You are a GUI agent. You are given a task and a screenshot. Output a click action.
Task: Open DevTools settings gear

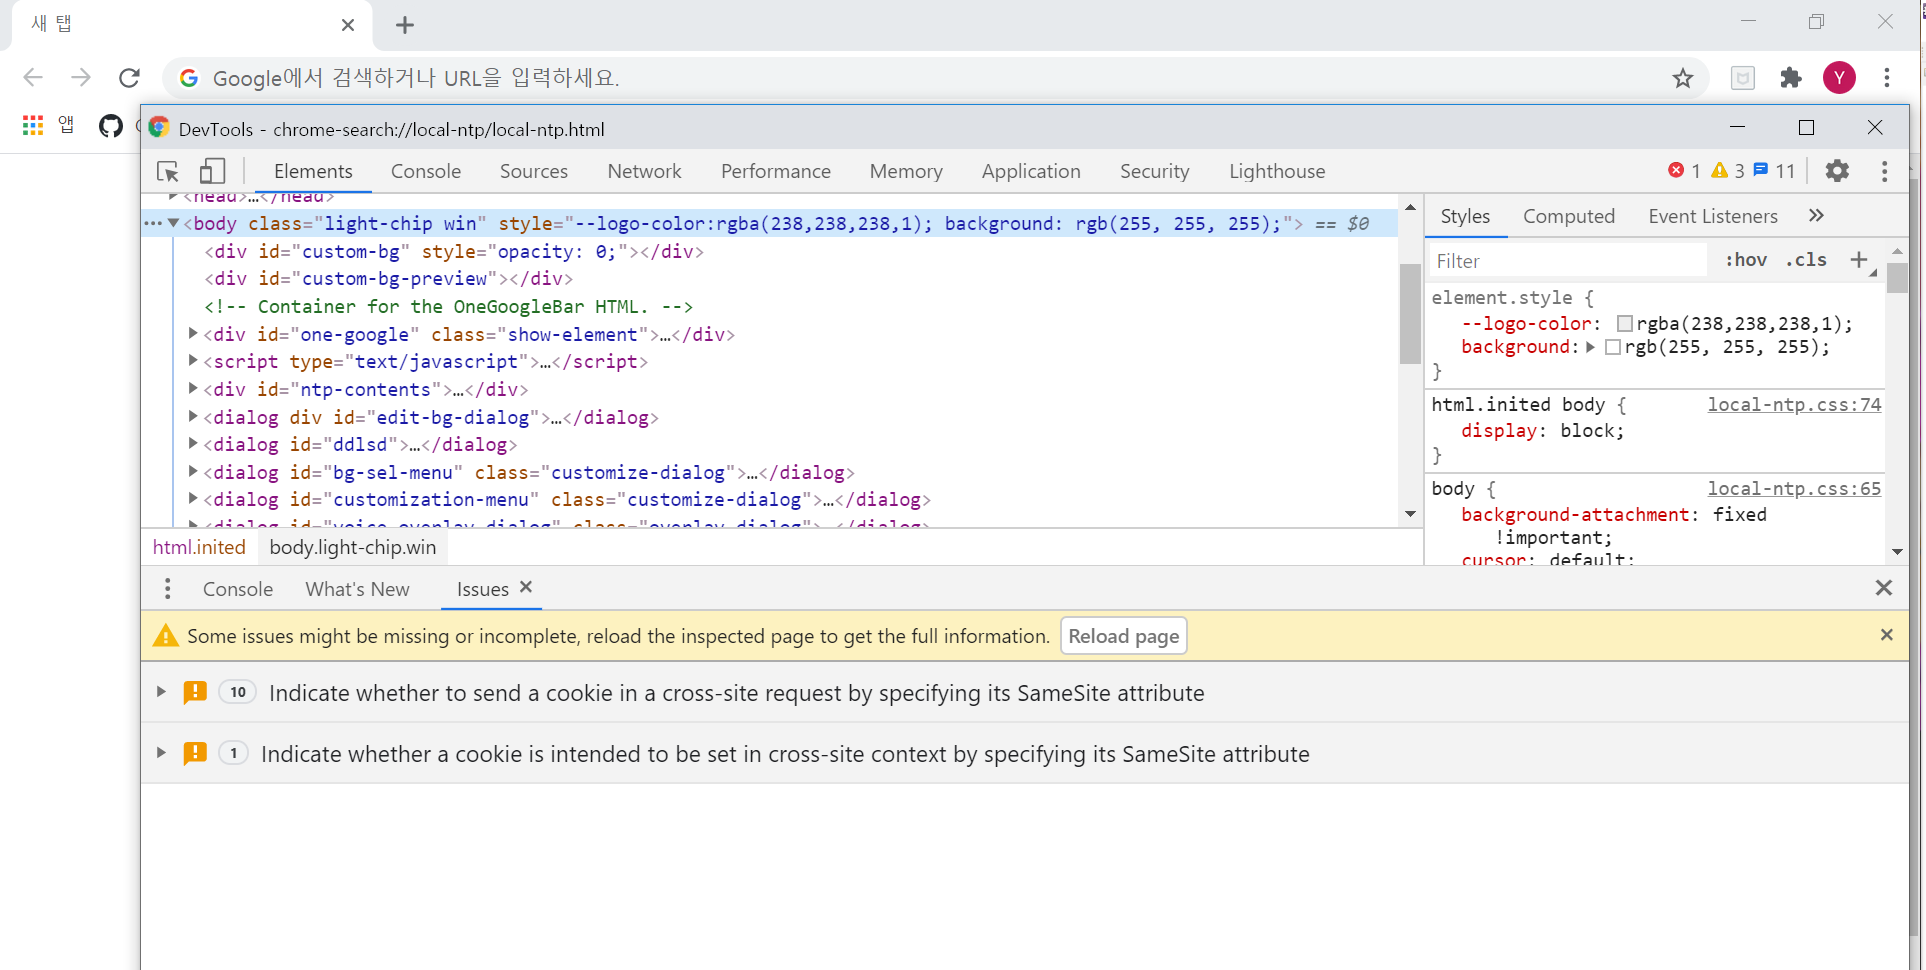click(x=1837, y=171)
